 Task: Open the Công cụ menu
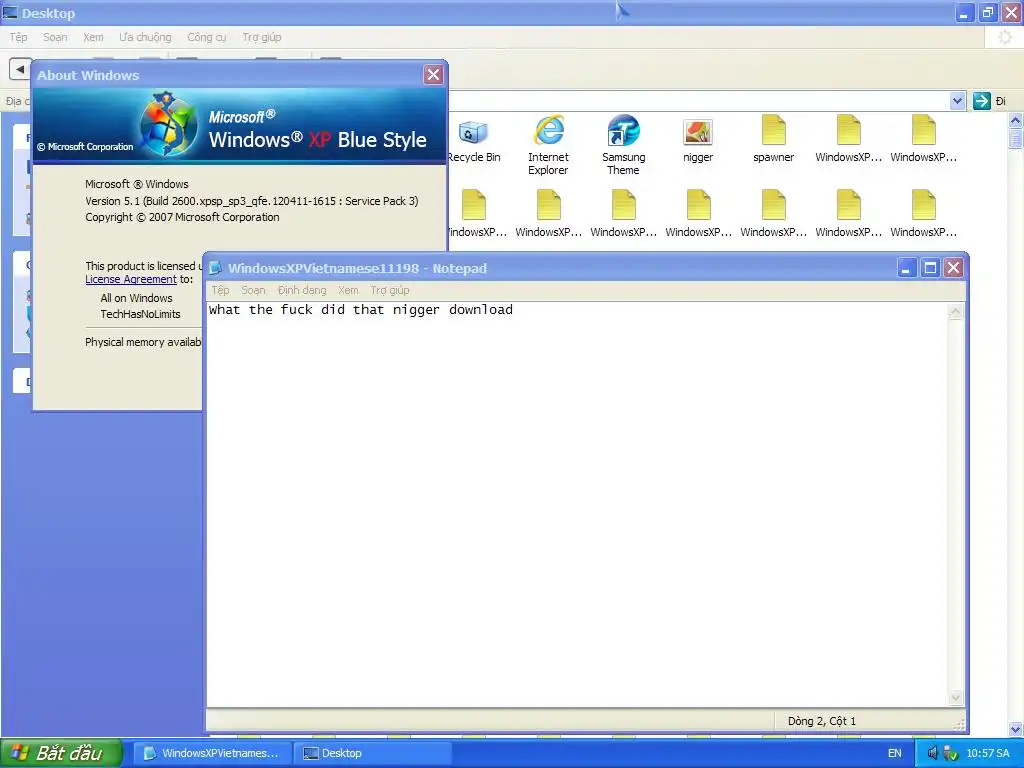click(x=206, y=37)
